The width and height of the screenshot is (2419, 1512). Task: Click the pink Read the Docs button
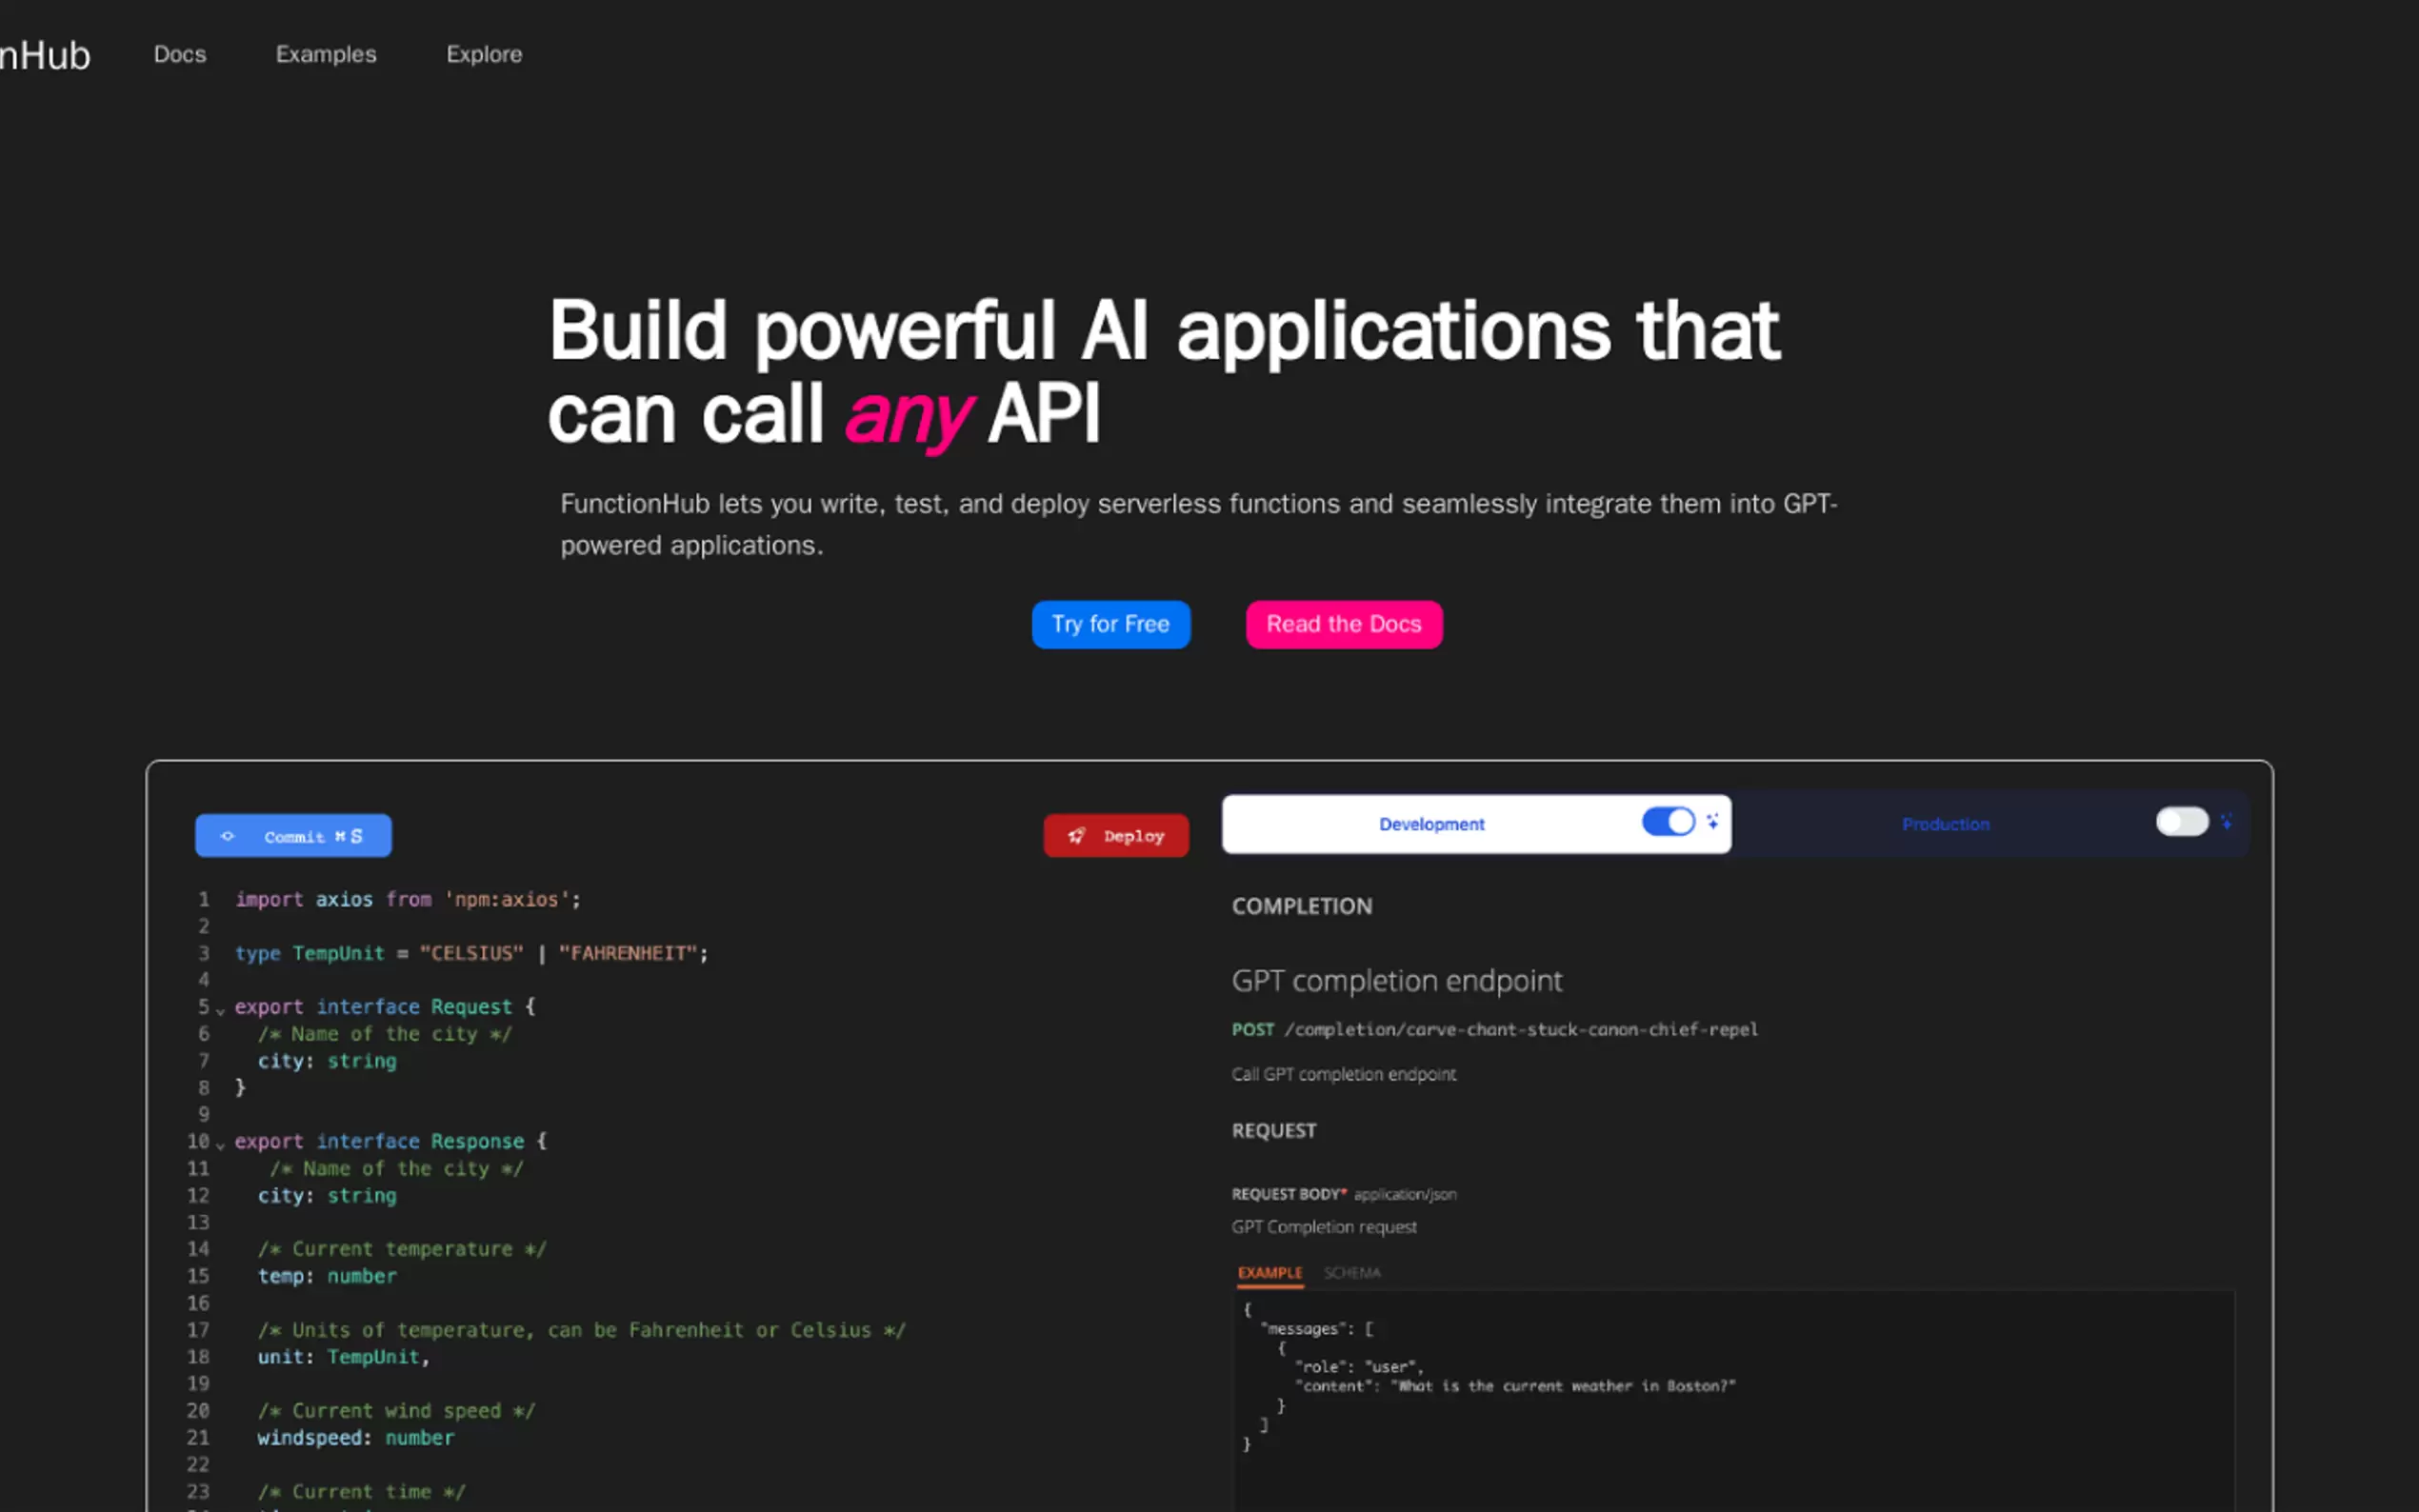[1344, 624]
